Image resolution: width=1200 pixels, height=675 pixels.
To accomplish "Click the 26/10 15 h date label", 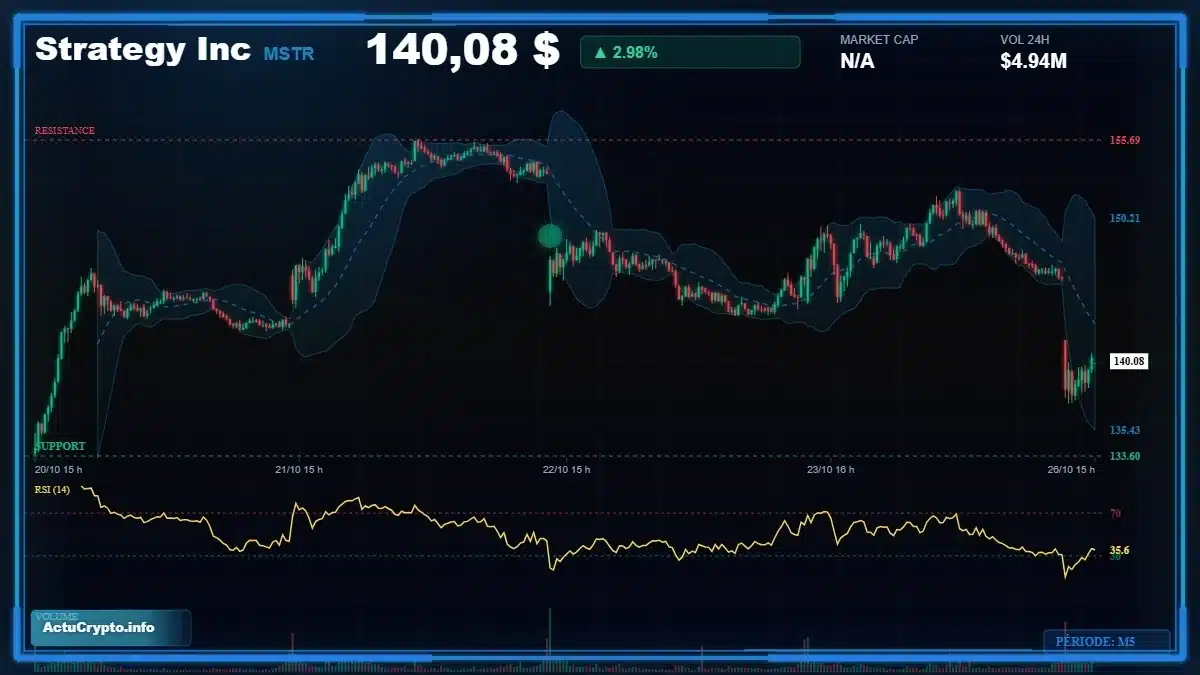I will pyautogui.click(x=1070, y=469).
